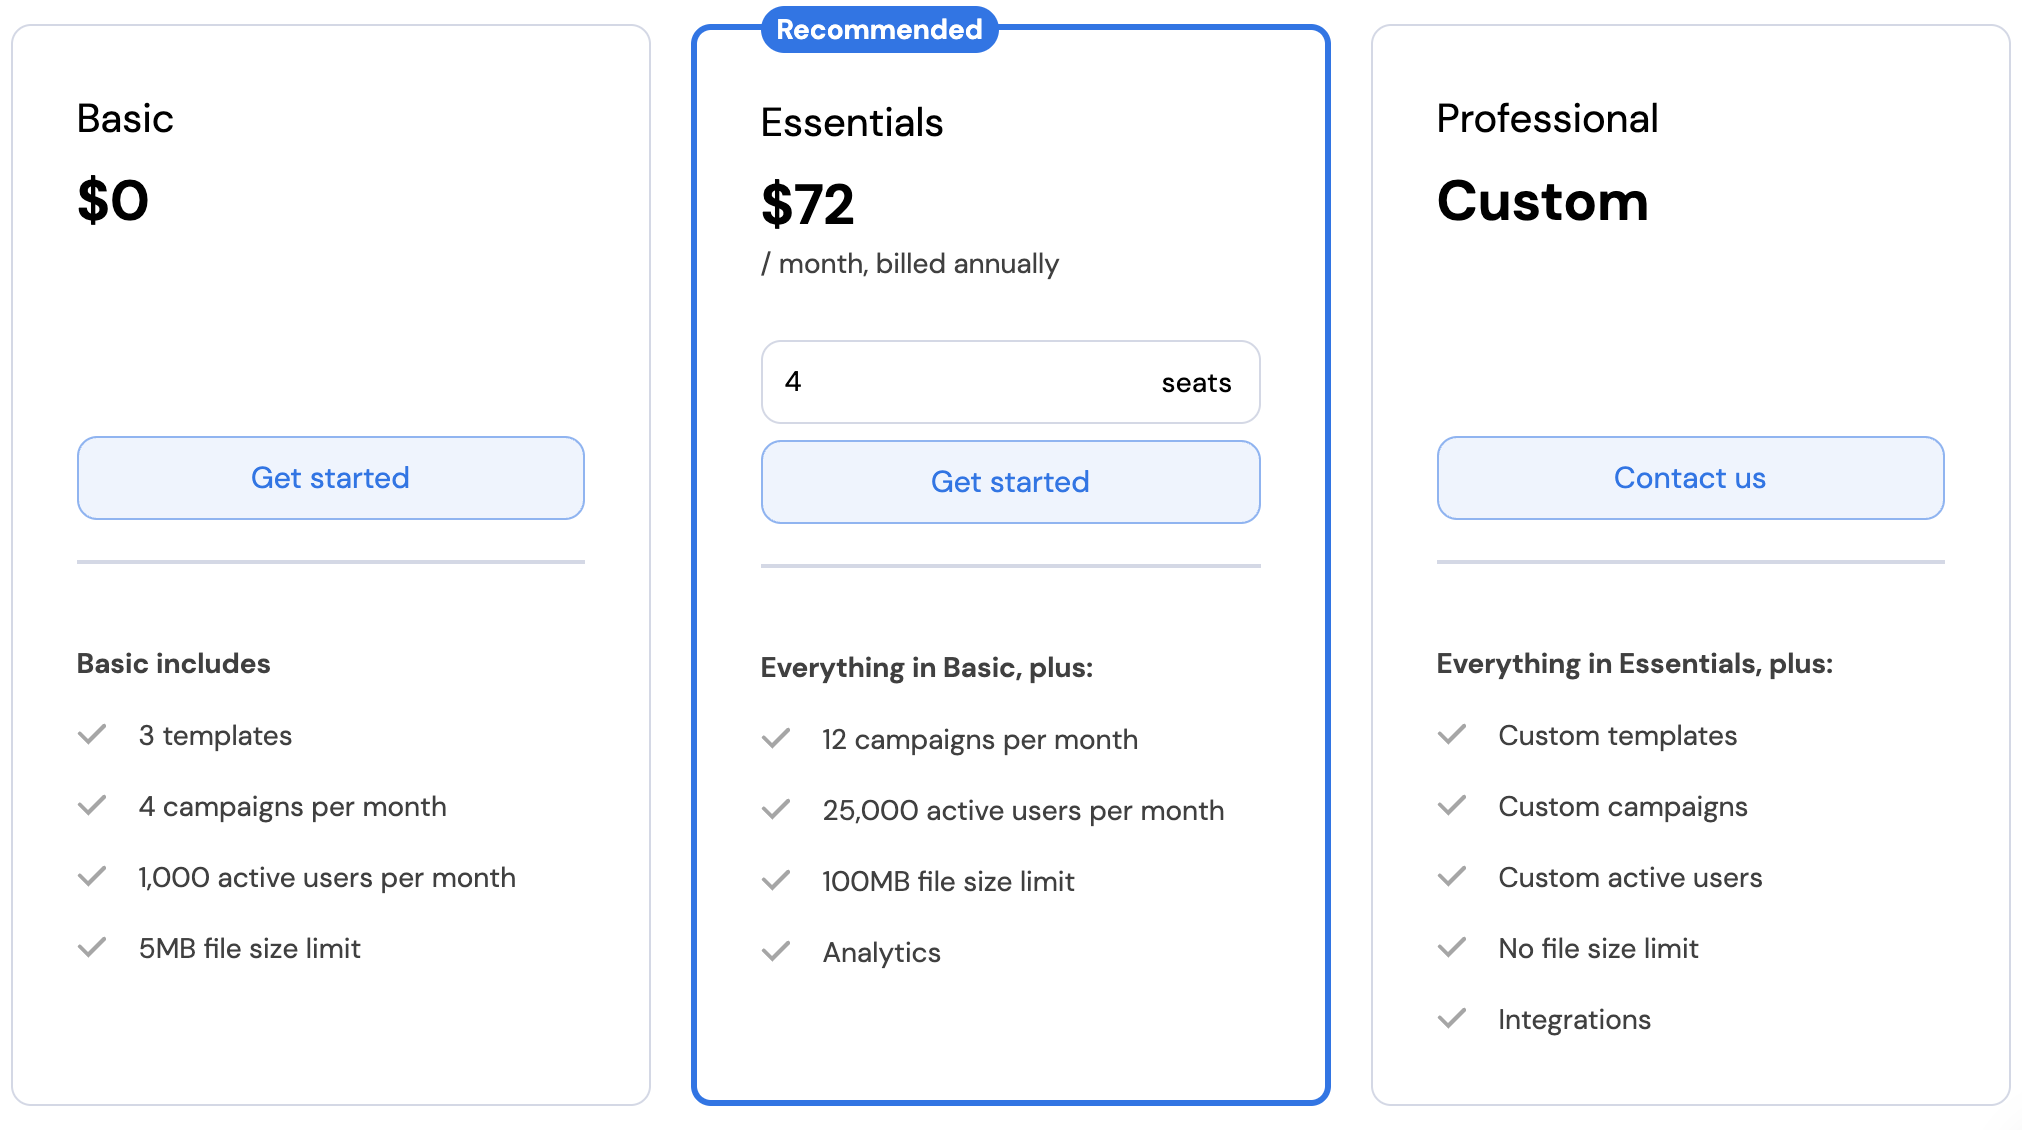Click the seats number input field
The width and height of the screenshot is (2022, 1130).
[1010, 382]
